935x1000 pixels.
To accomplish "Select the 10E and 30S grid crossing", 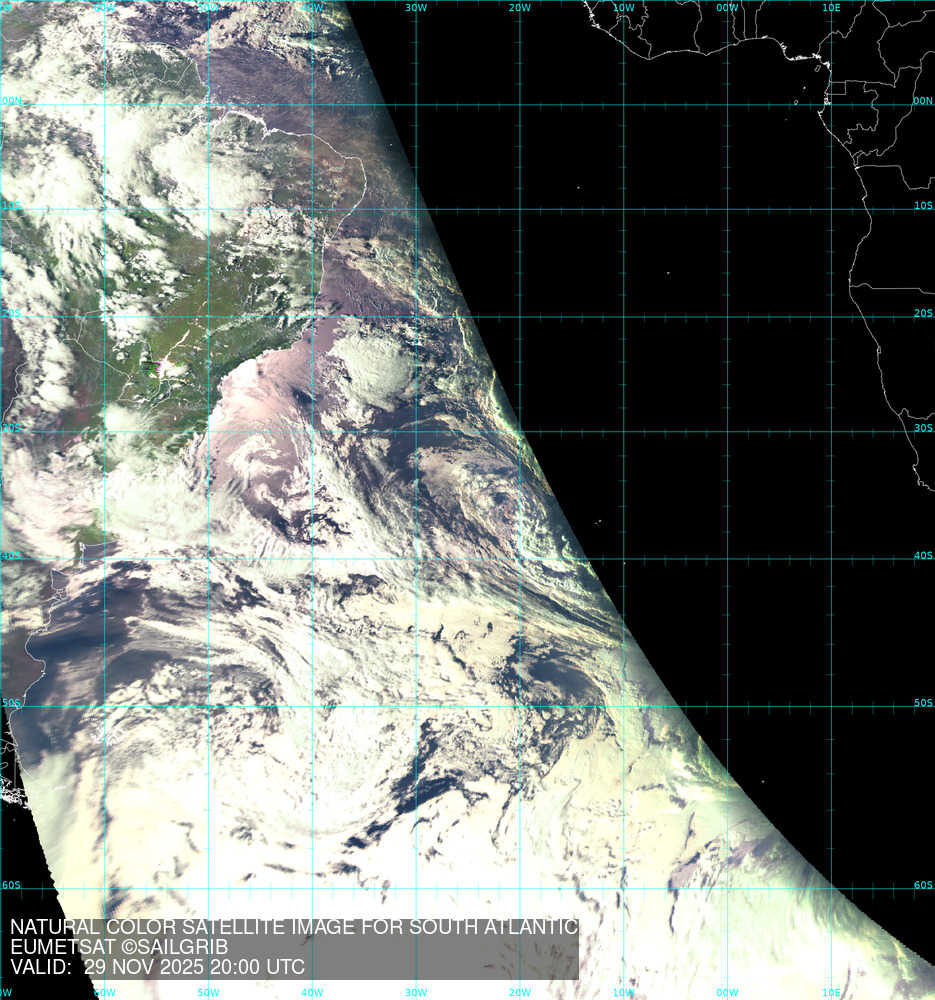I will point(832,432).
